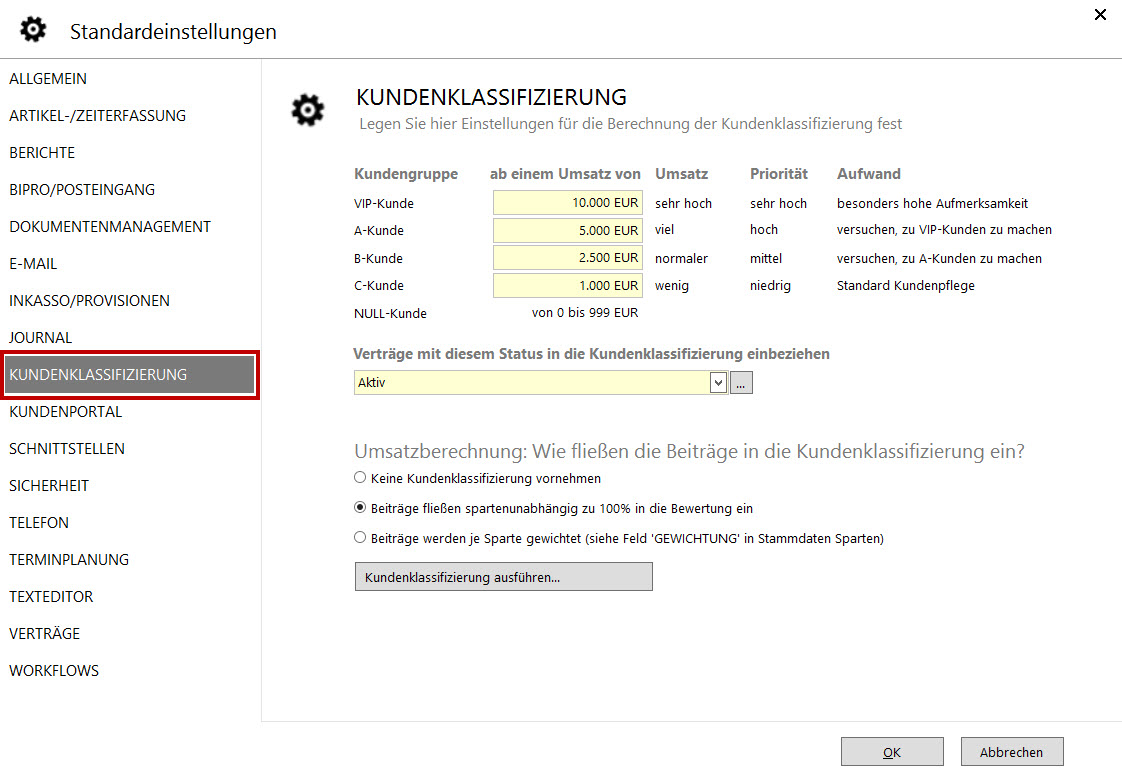
Task: Edit the A-Kunde threshold field 5.000 EUR
Action: click(x=568, y=231)
